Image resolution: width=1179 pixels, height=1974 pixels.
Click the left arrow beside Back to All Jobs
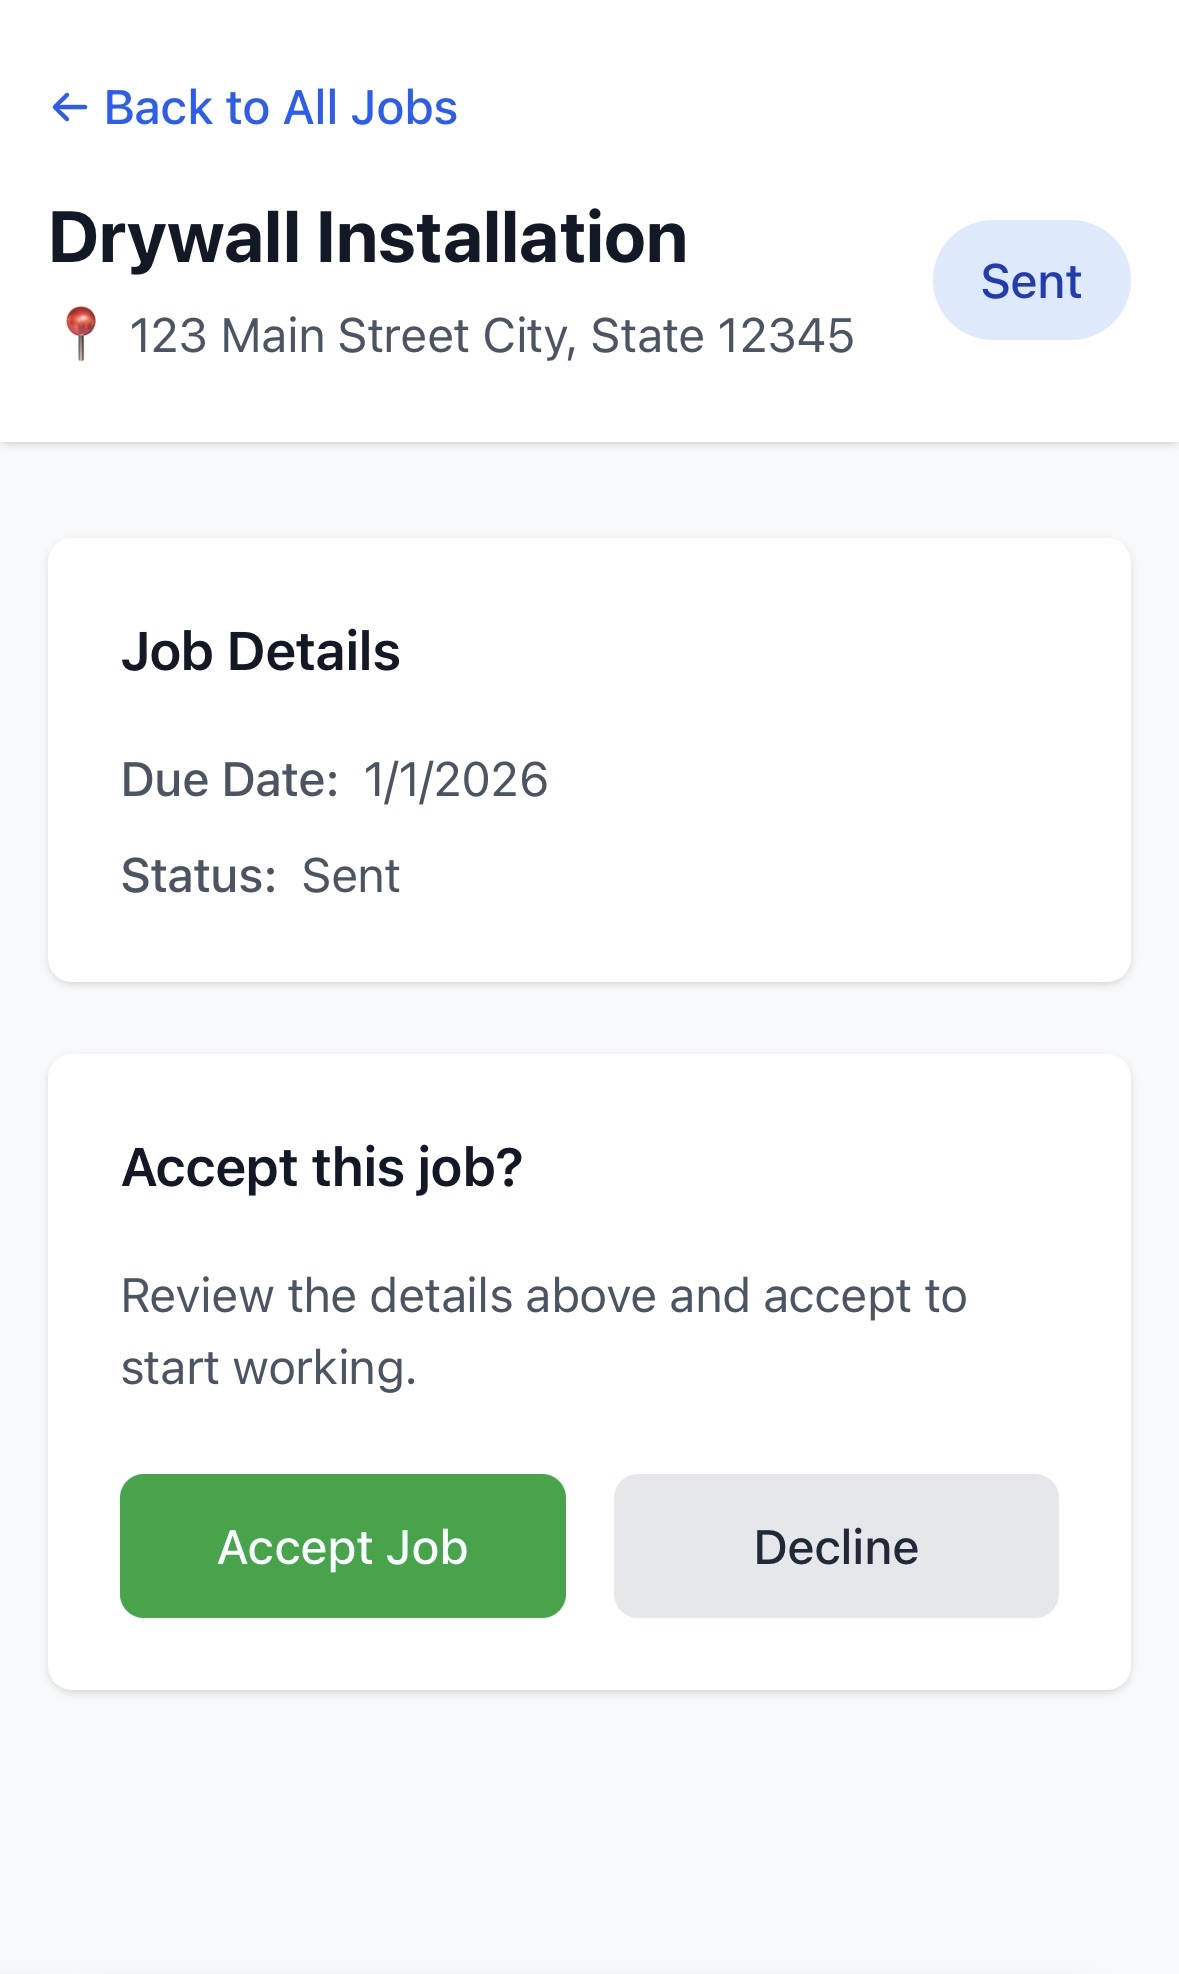[69, 107]
